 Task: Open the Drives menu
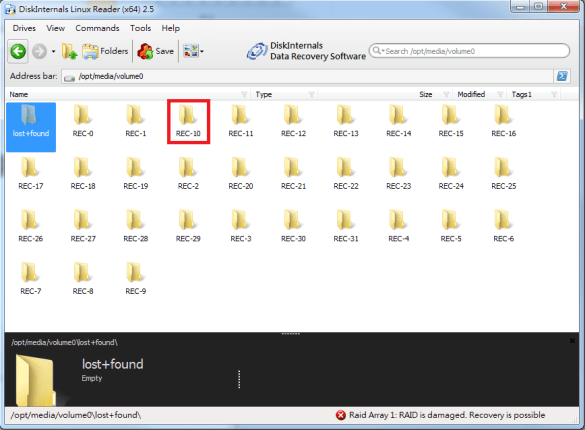(24, 28)
